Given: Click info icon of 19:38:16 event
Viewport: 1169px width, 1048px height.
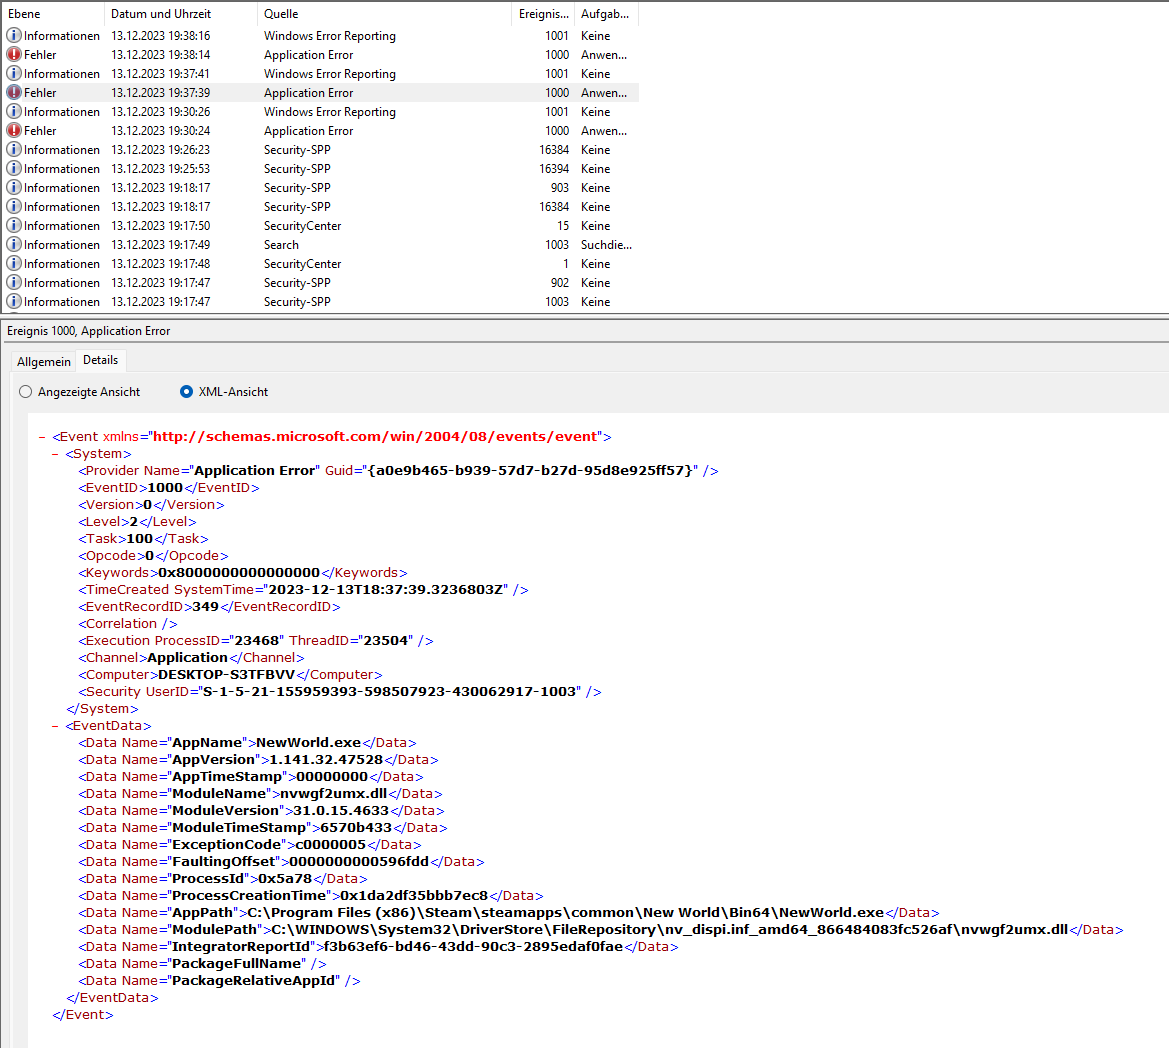Looking at the screenshot, I should click(13, 35).
